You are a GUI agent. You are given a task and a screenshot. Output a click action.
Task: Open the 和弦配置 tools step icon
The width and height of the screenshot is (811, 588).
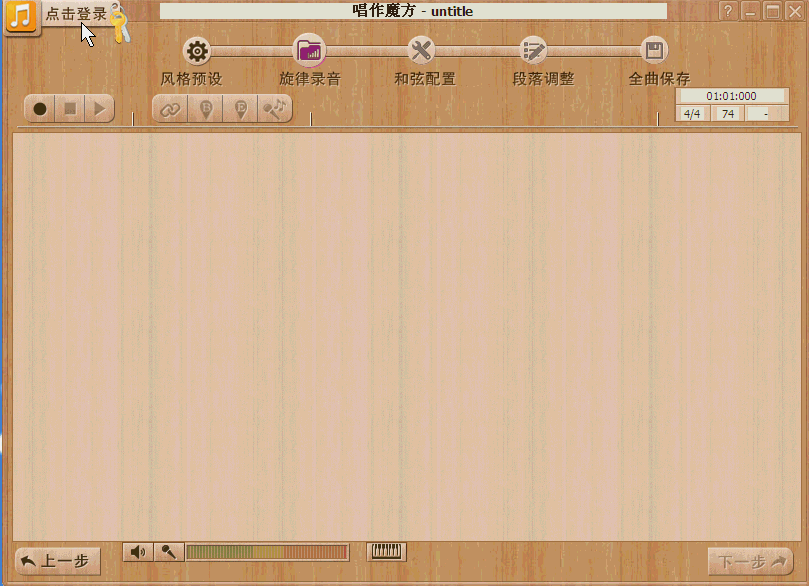coord(421,51)
